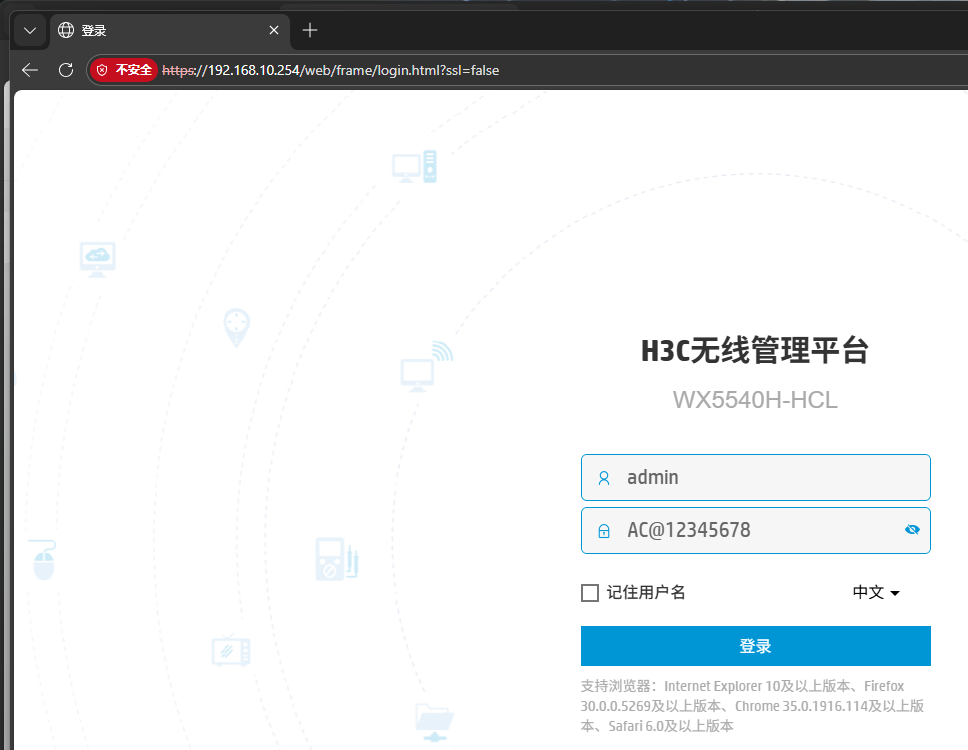Open a new browser tab
Viewport: 968px width, 750px height.
pyautogui.click(x=310, y=30)
